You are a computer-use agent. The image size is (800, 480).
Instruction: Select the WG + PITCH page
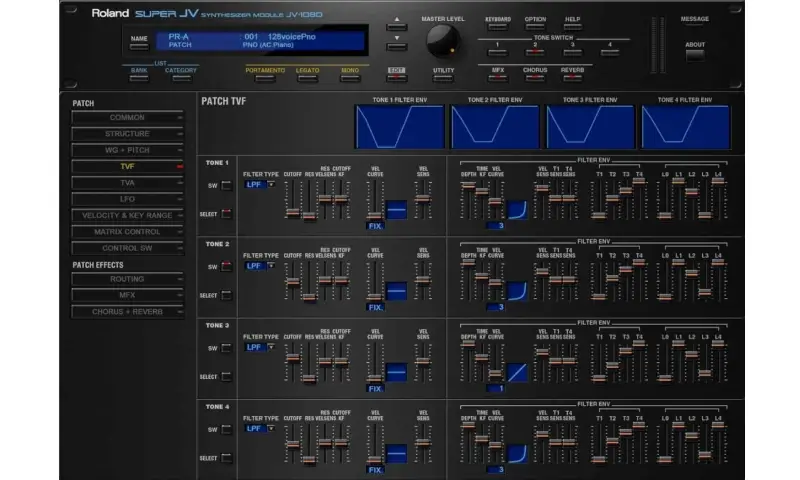pos(127,150)
